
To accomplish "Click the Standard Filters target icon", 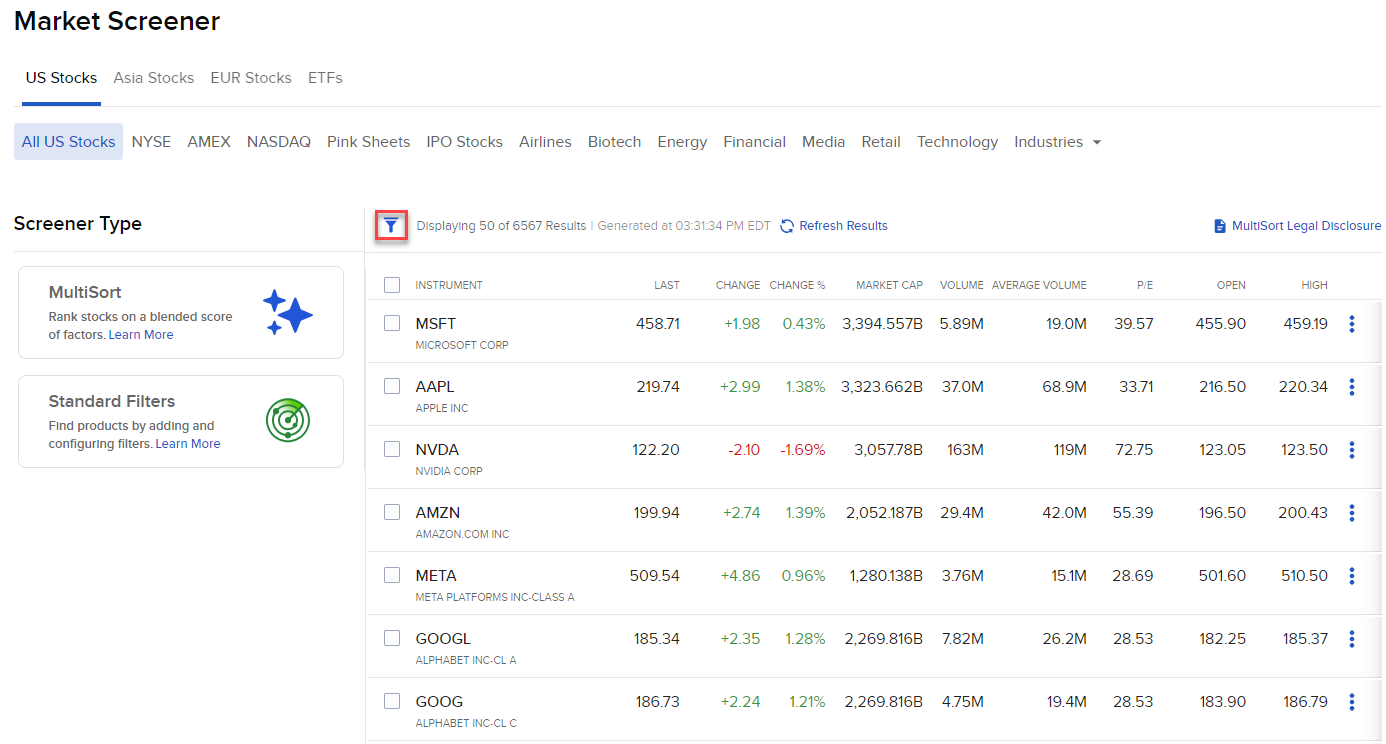I will [288, 420].
